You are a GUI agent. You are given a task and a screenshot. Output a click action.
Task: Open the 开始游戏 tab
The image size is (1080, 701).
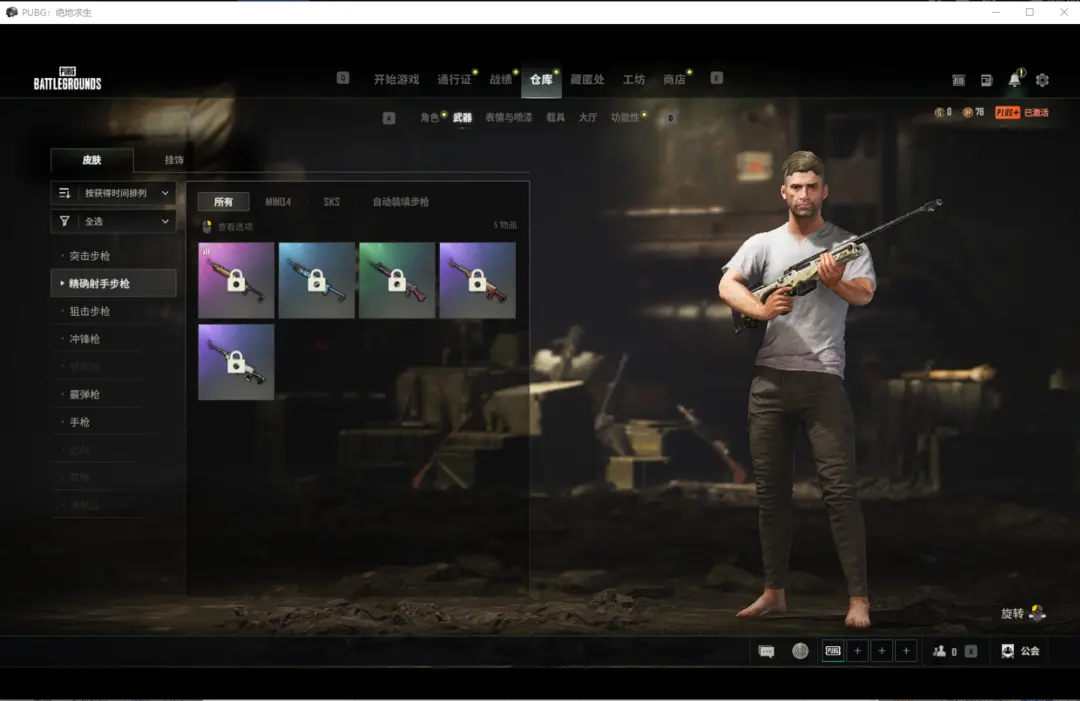(x=396, y=79)
